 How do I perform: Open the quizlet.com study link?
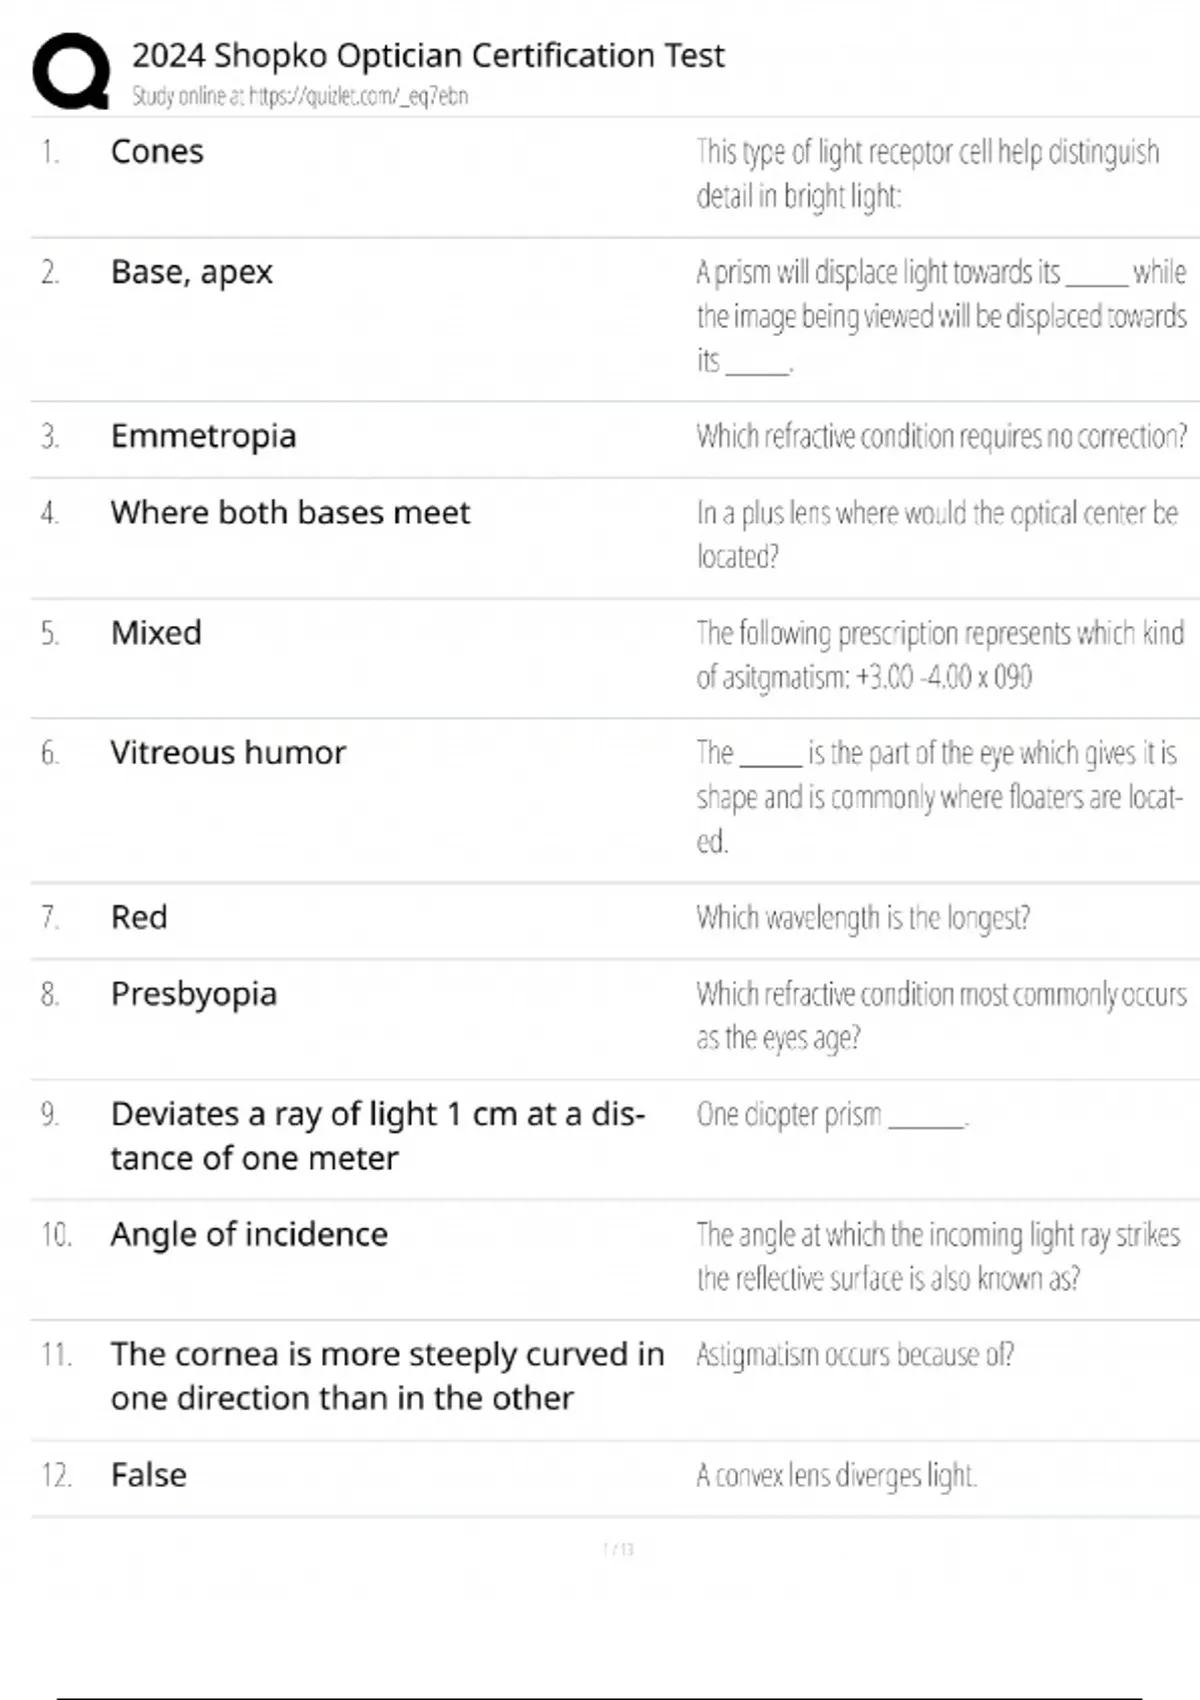tap(358, 96)
